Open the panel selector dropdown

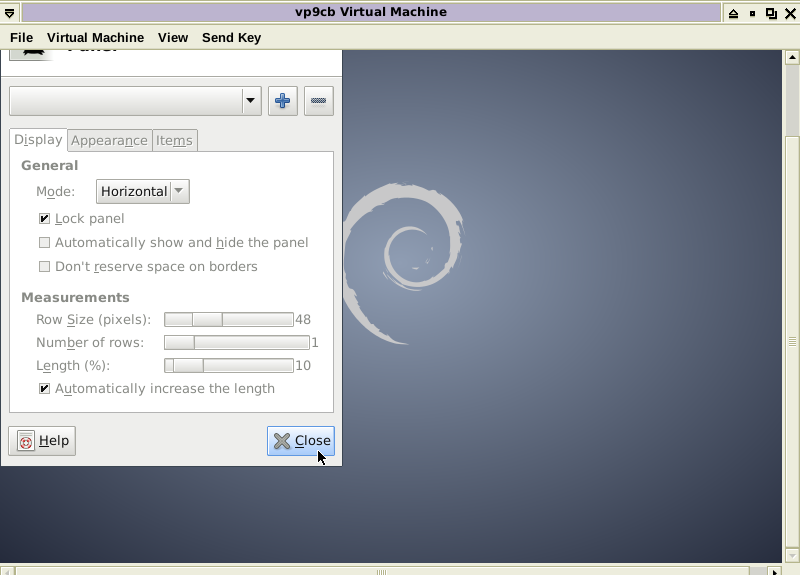point(135,101)
